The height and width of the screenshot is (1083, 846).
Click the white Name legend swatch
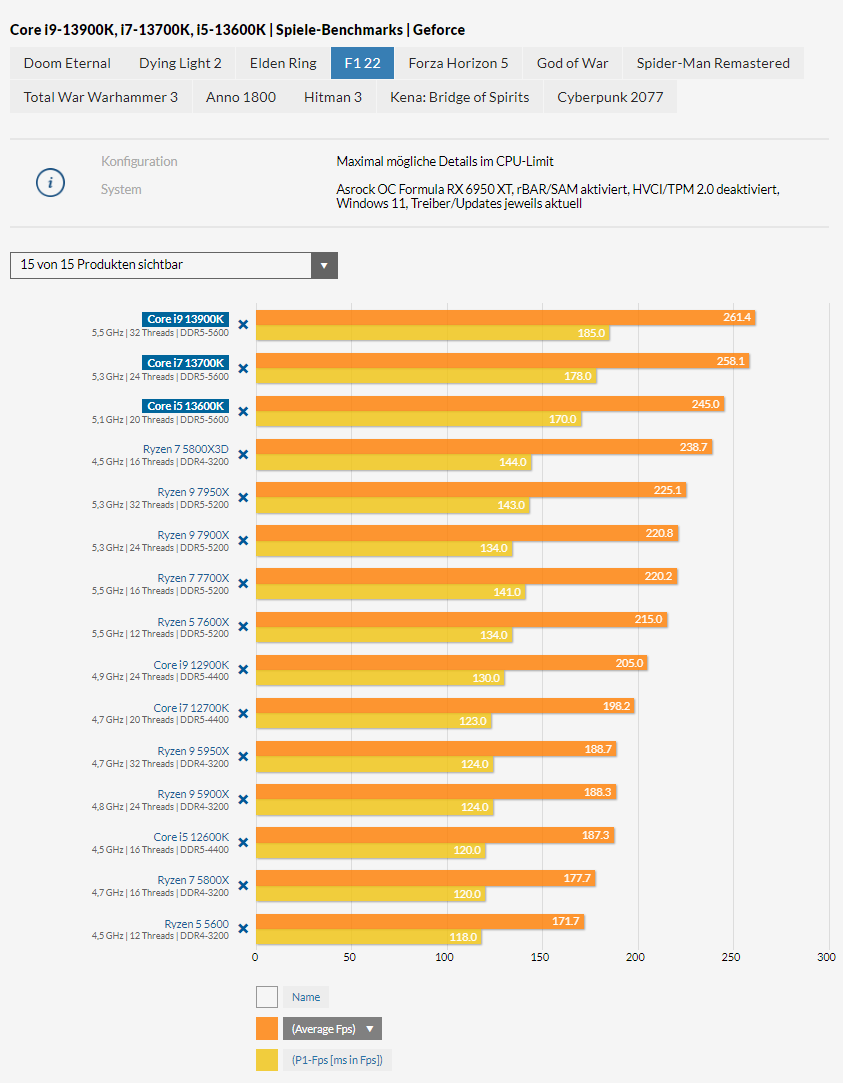267,997
